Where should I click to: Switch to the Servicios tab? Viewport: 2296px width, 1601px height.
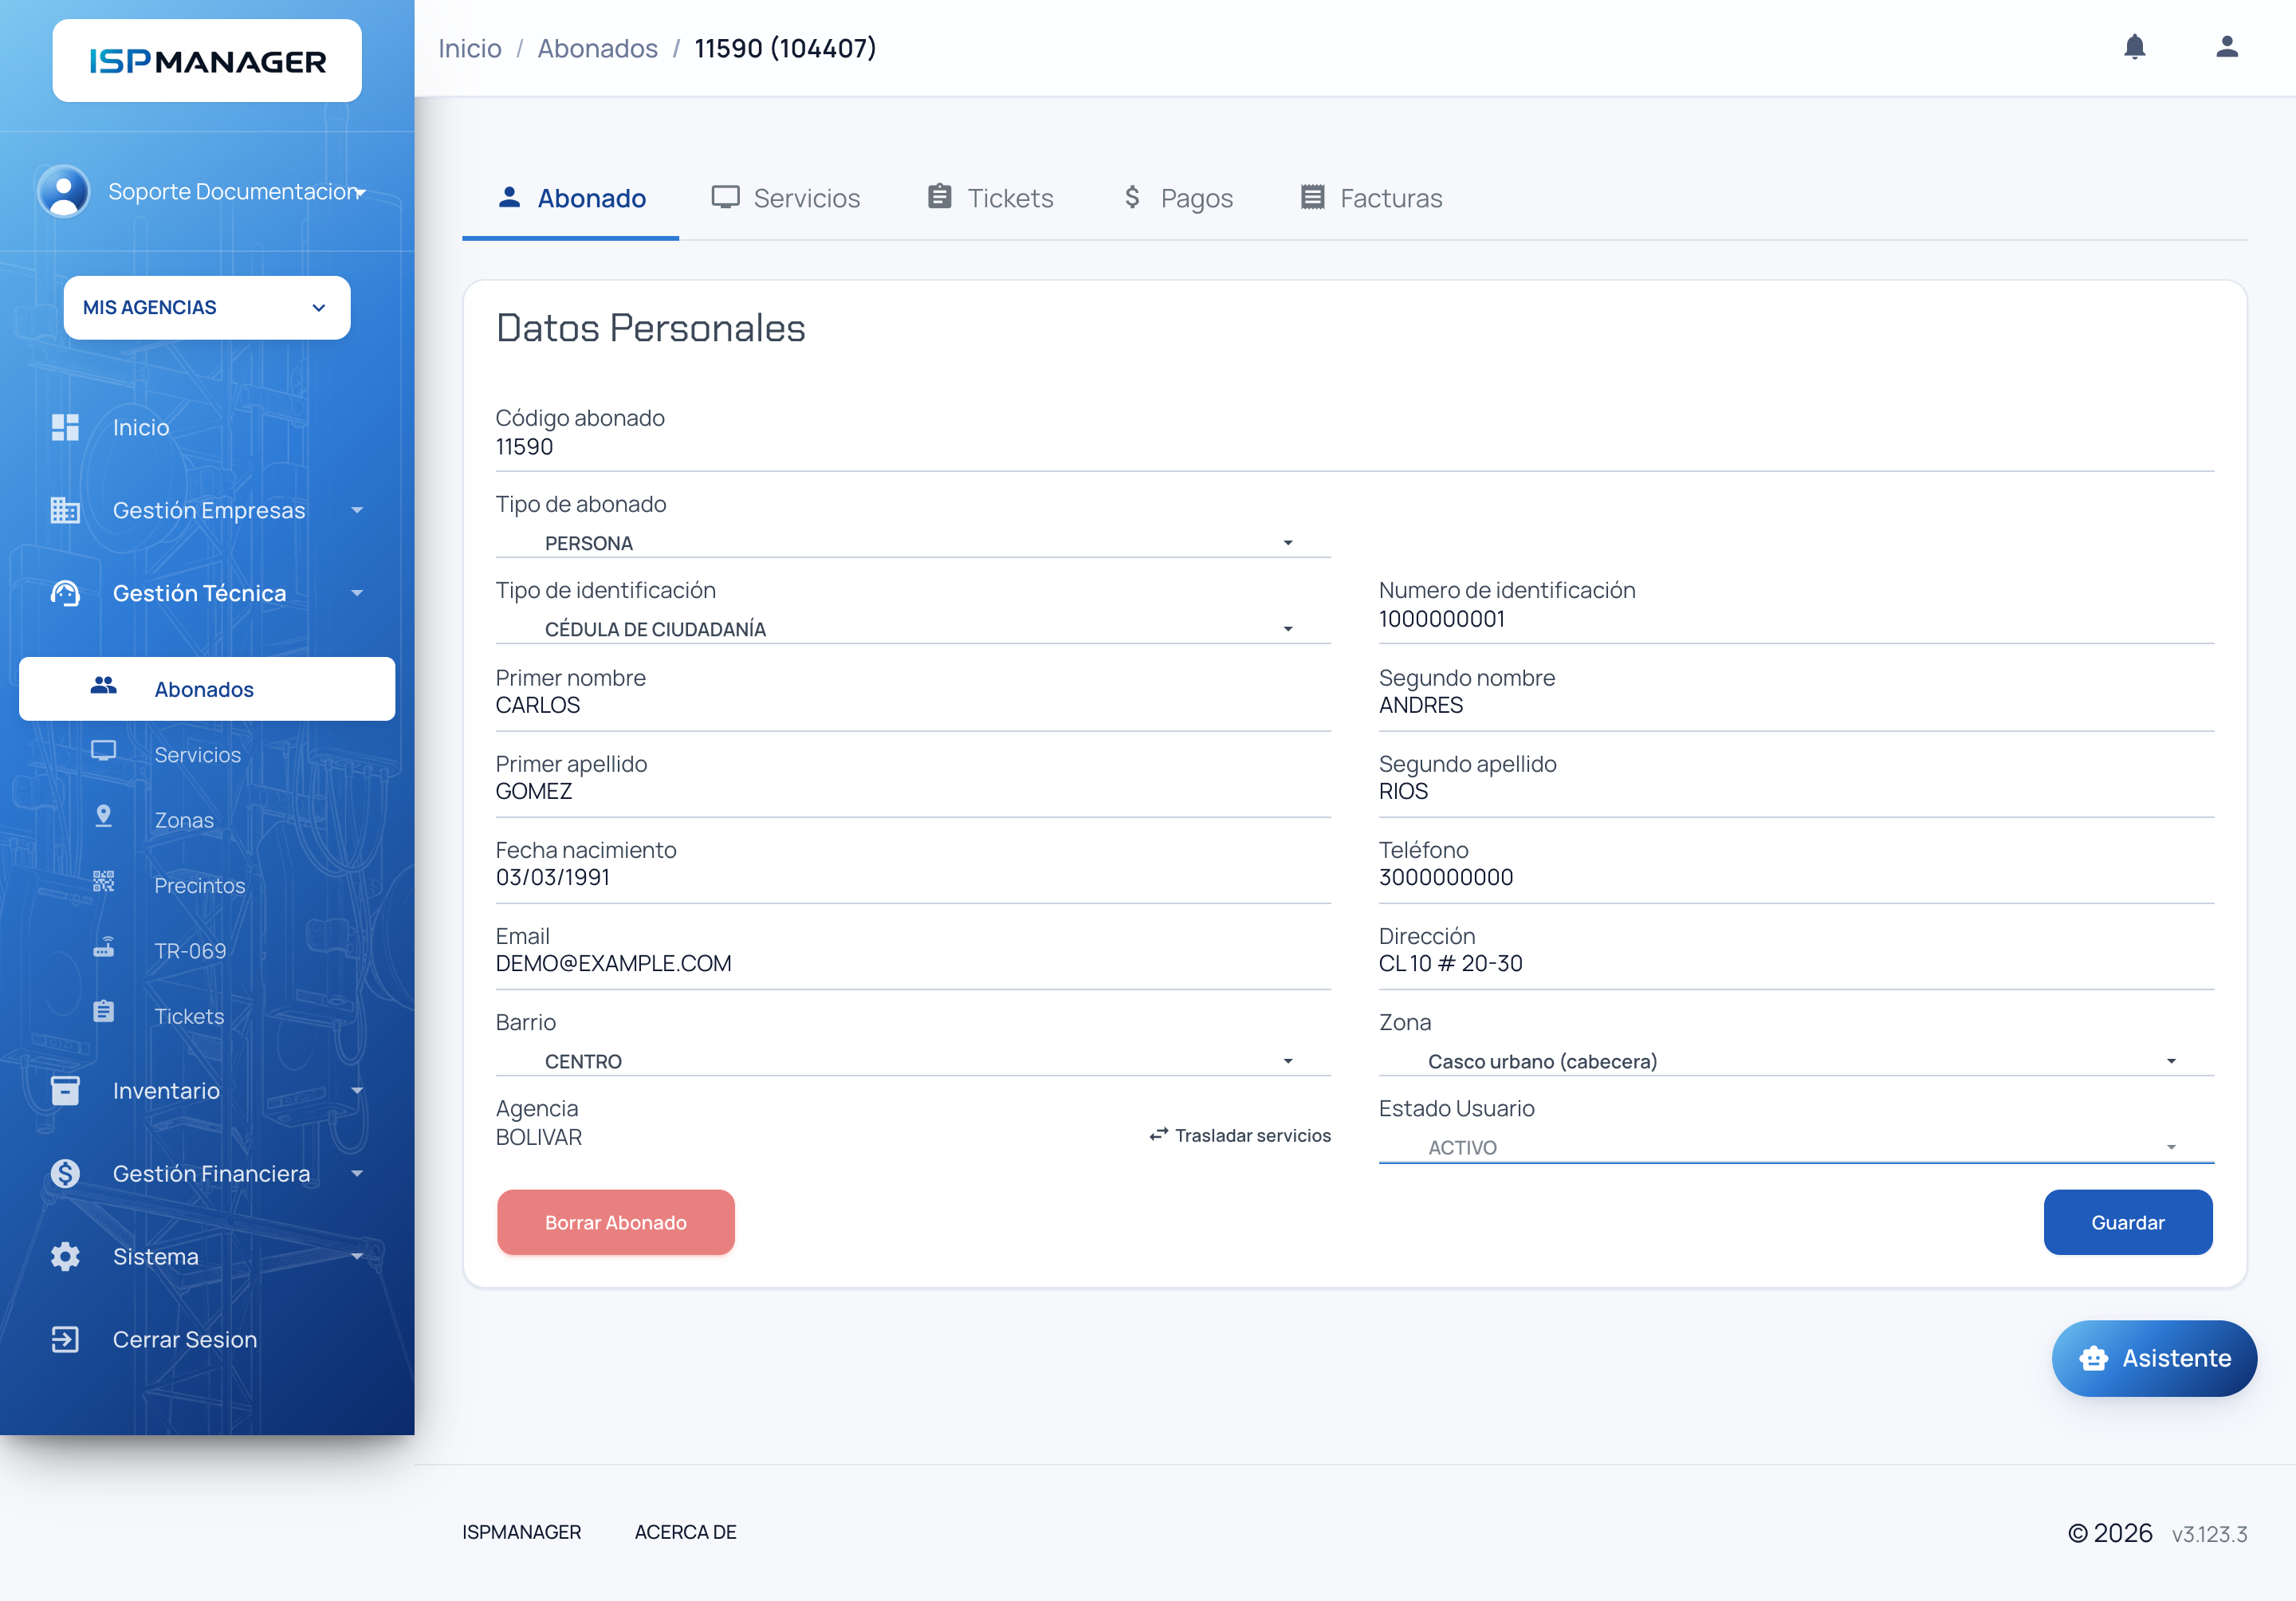point(786,198)
